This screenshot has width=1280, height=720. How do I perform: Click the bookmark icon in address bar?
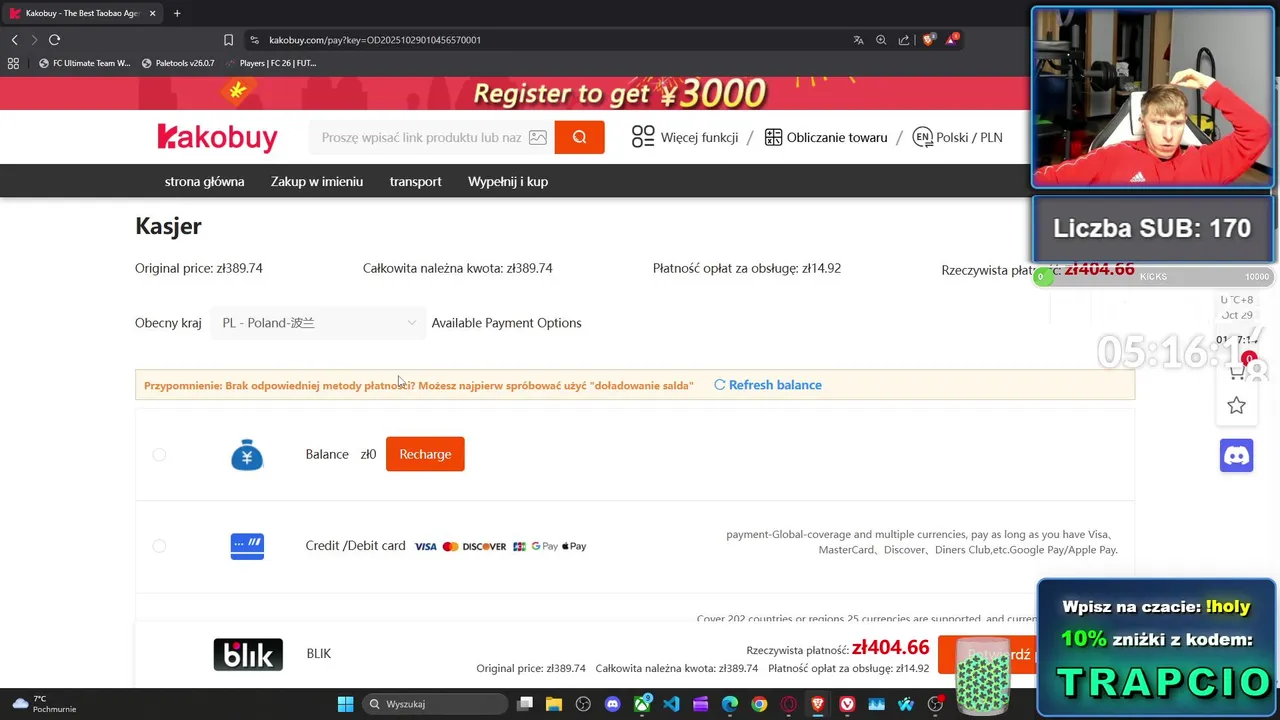coord(228,40)
